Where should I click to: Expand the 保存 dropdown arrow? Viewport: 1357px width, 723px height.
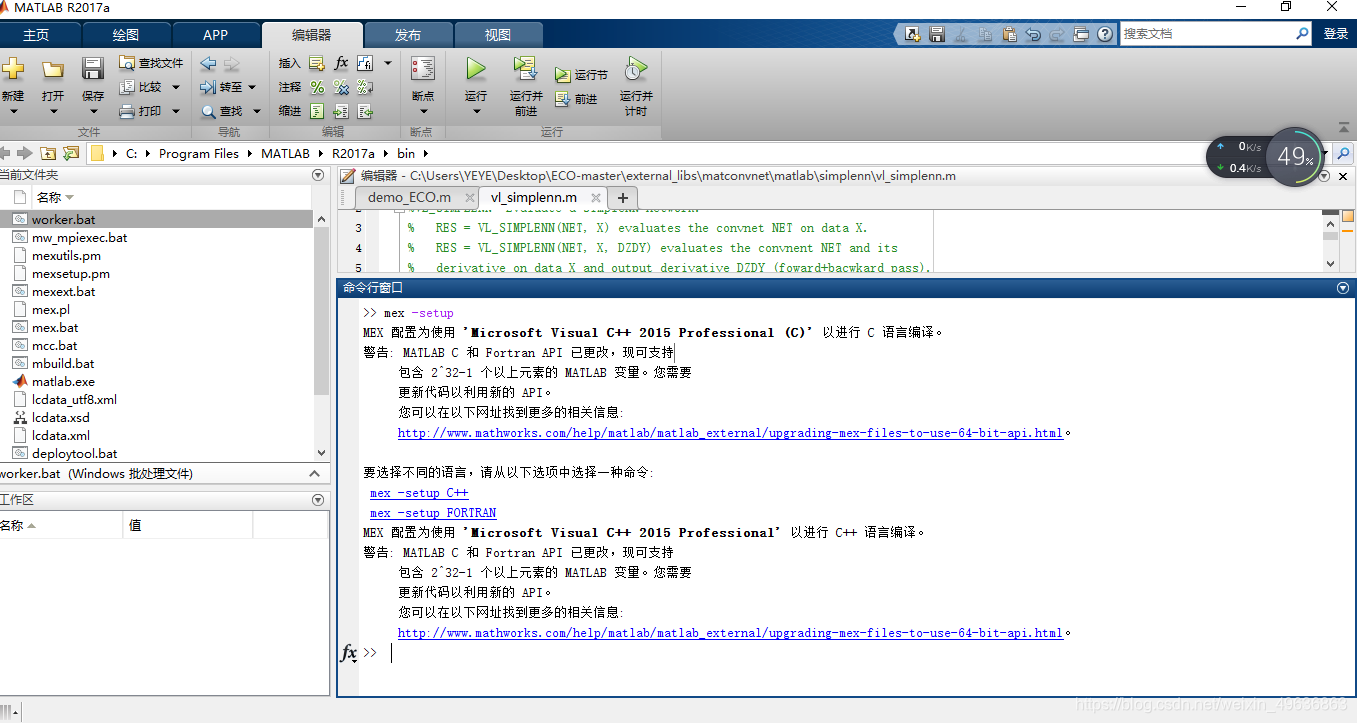93,111
